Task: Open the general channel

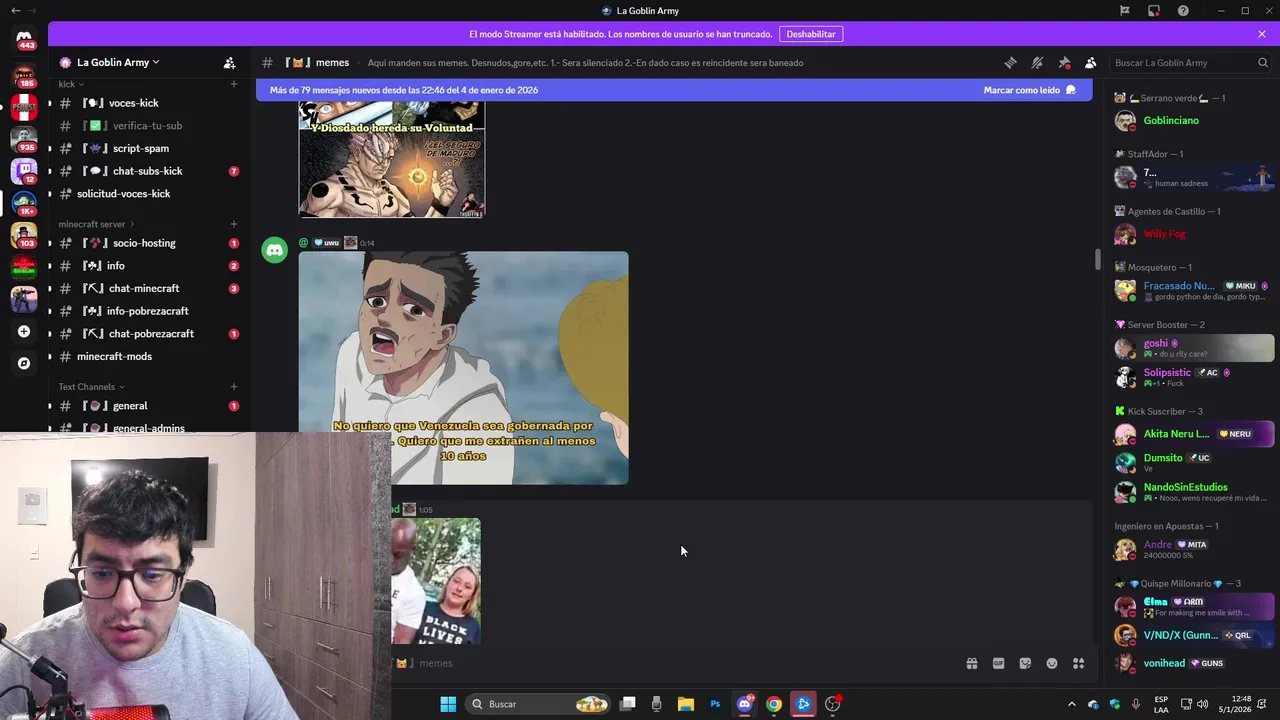Action: point(148,406)
